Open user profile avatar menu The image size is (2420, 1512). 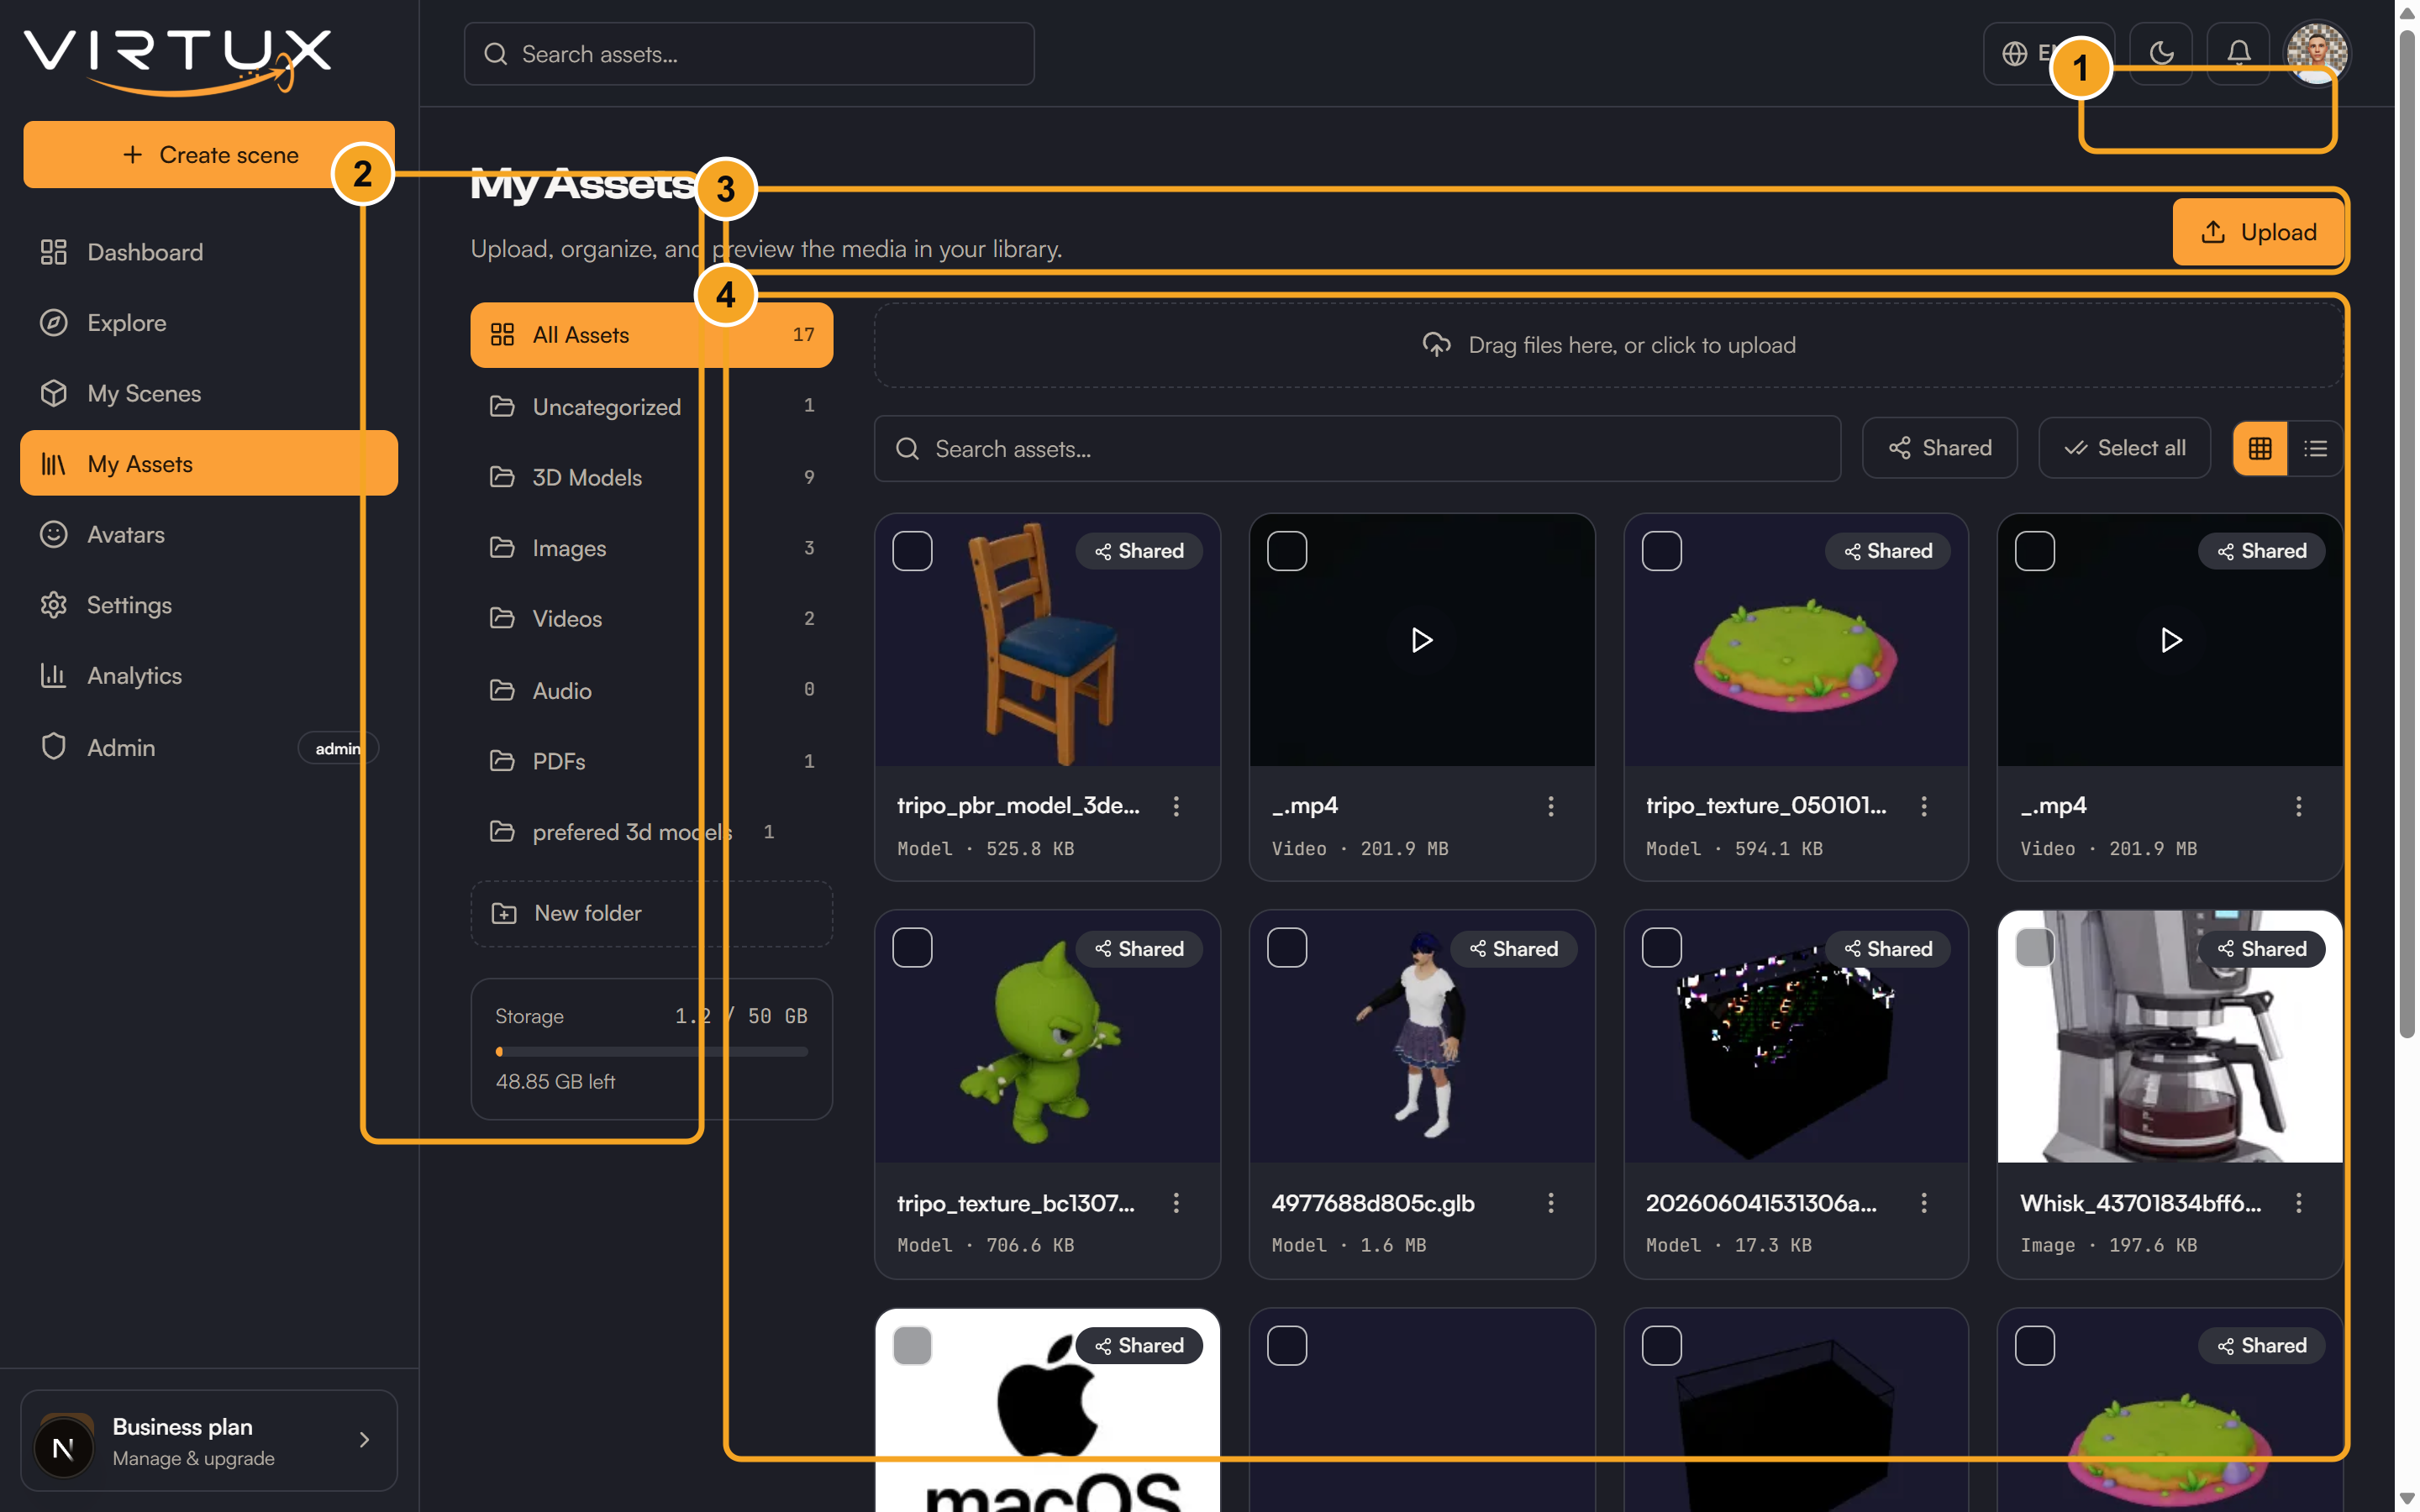pos(2316,53)
